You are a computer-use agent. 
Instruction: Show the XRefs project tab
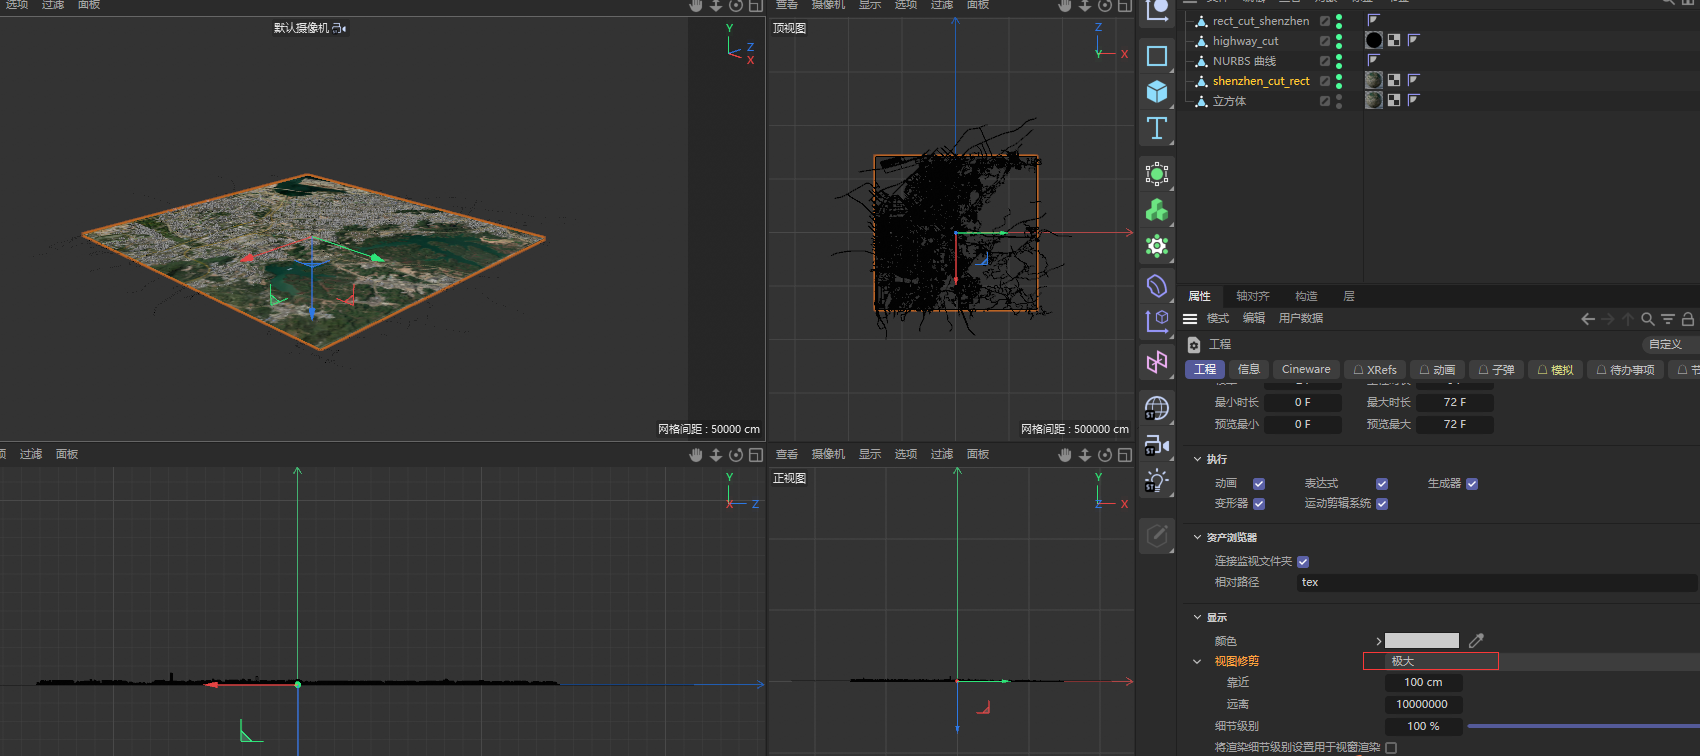pos(1375,369)
